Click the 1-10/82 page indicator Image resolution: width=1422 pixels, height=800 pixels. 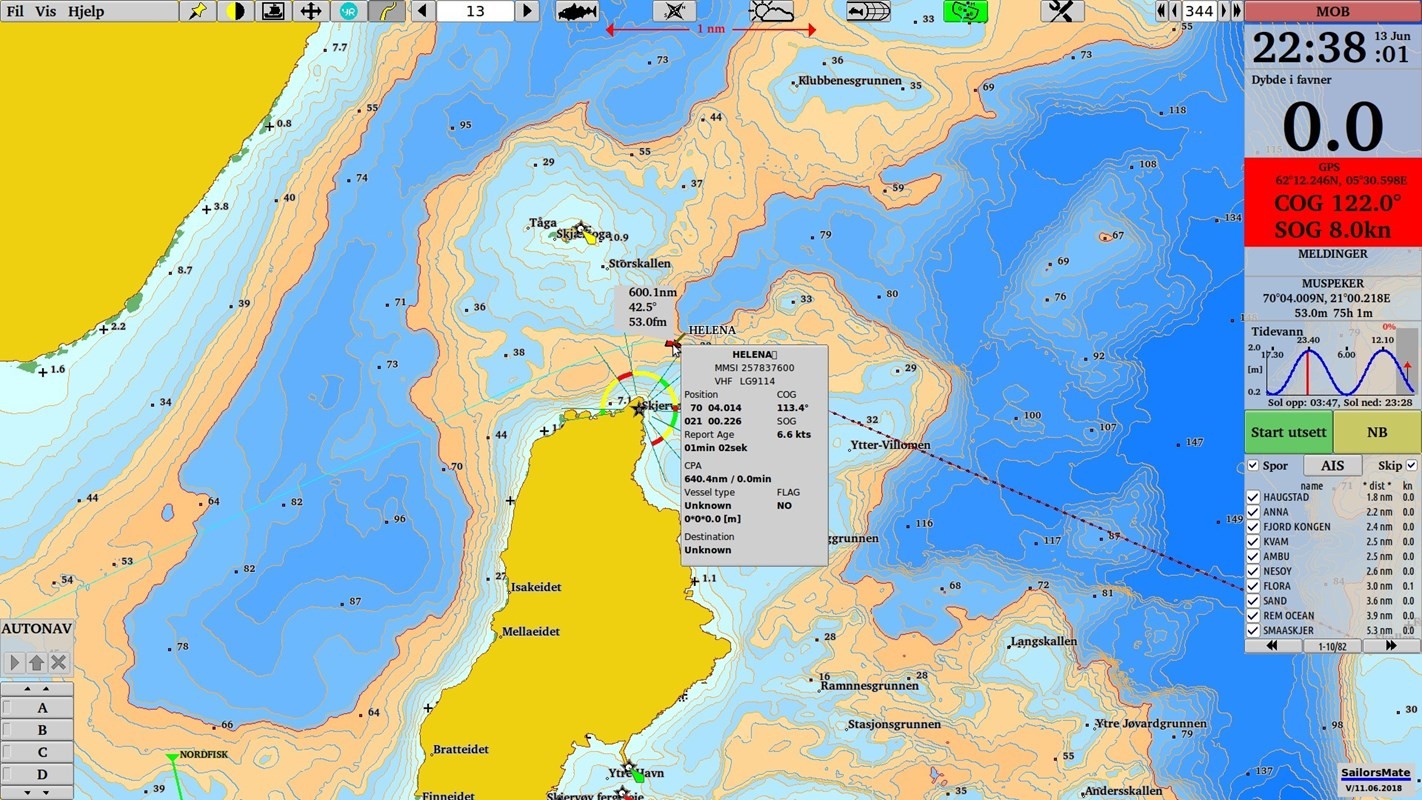1331,646
